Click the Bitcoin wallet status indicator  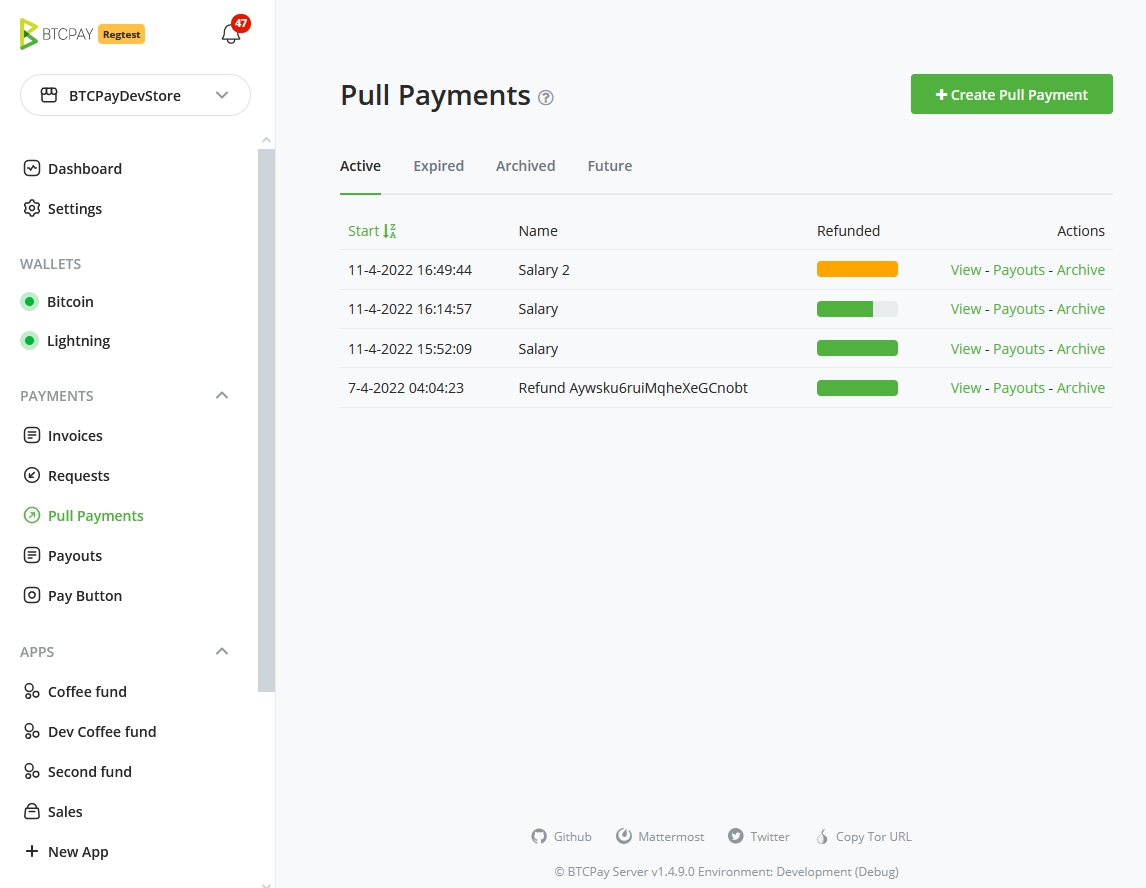pos(29,301)
